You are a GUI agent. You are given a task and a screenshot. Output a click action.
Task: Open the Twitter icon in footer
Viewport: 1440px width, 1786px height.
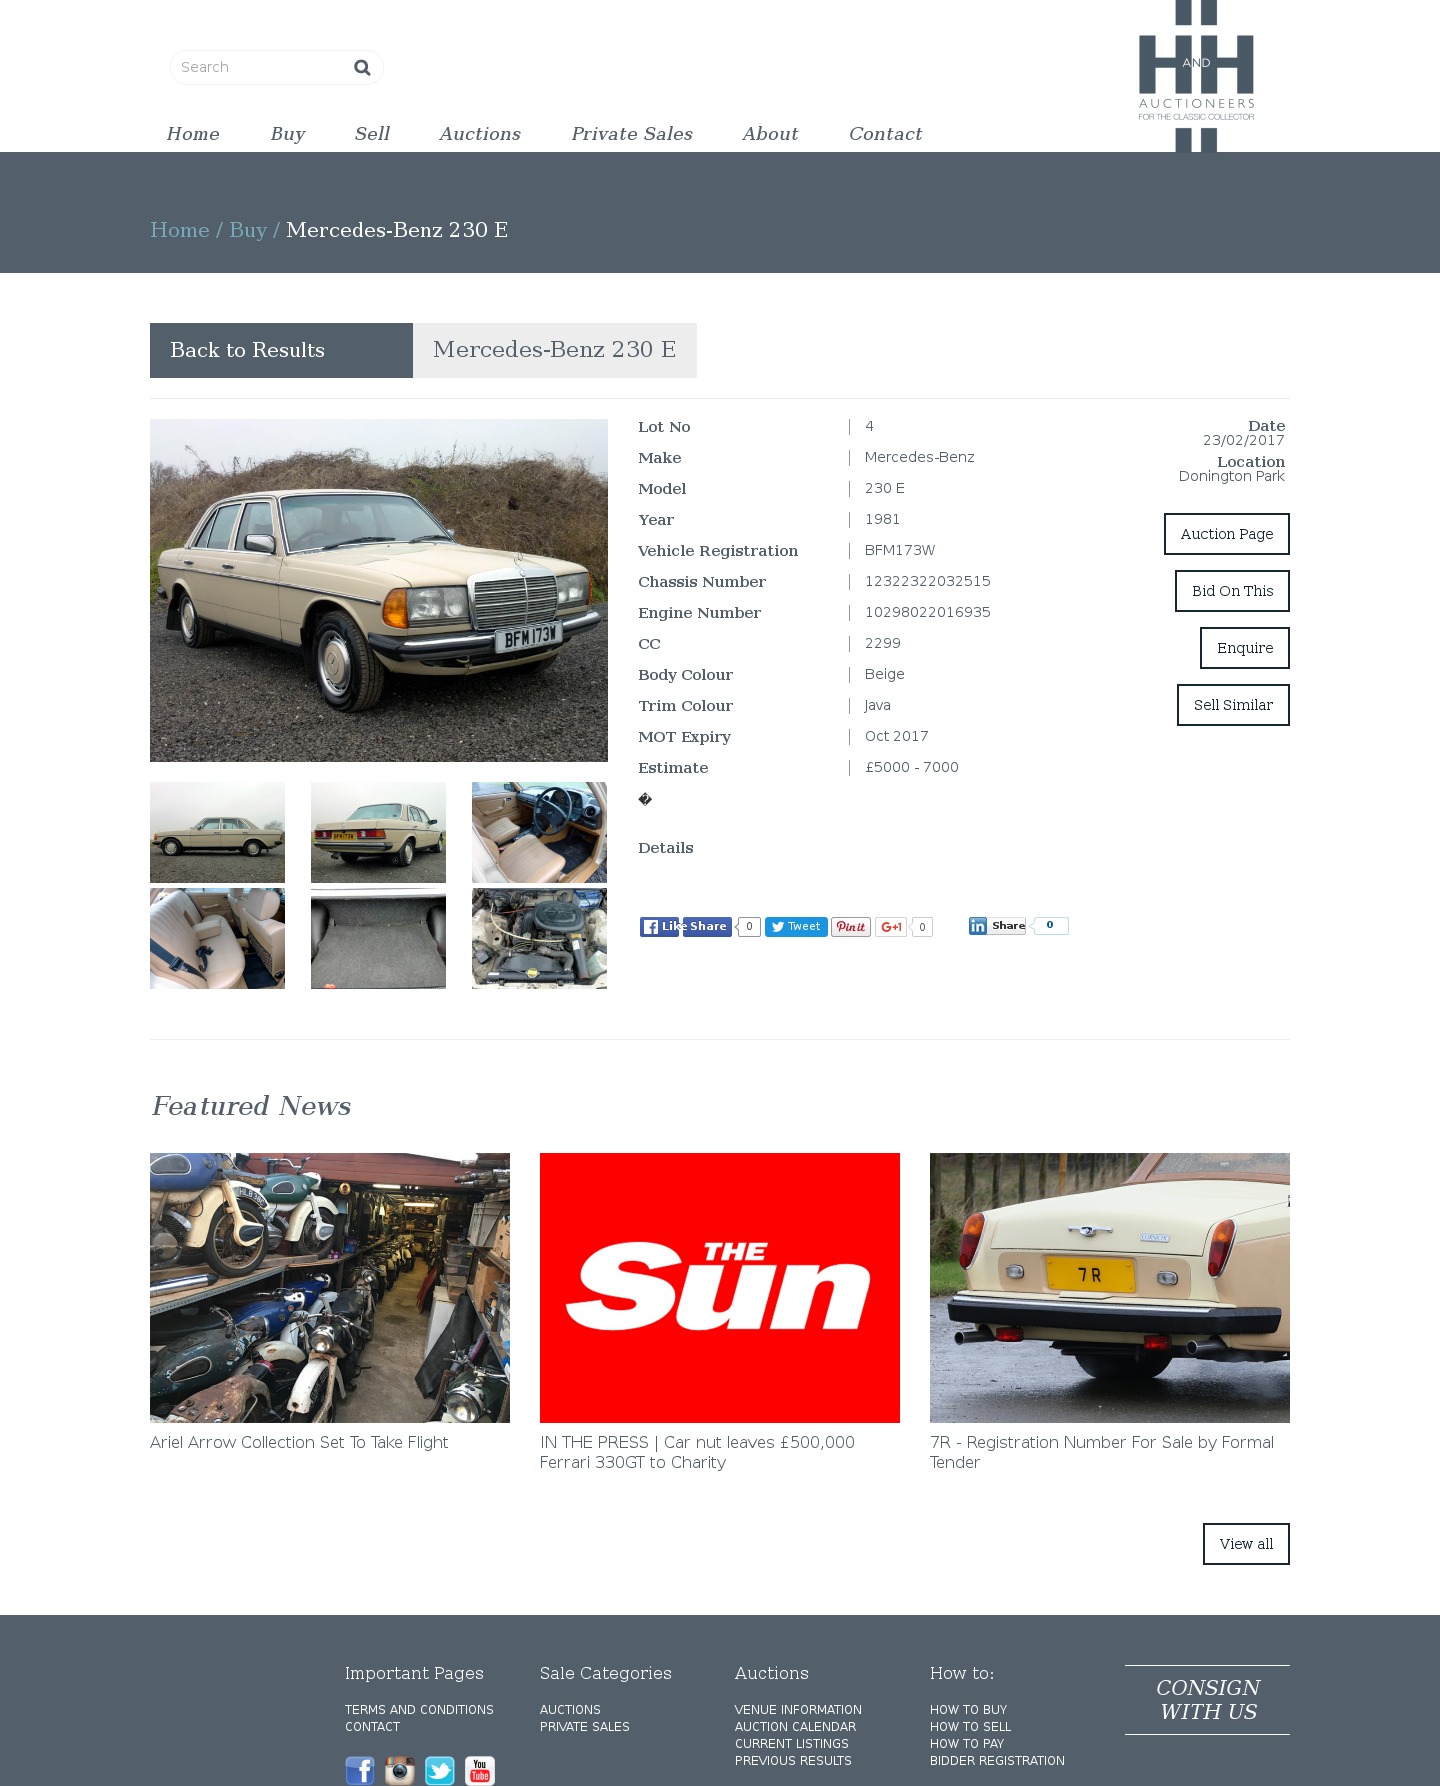tap(440, 1770)
